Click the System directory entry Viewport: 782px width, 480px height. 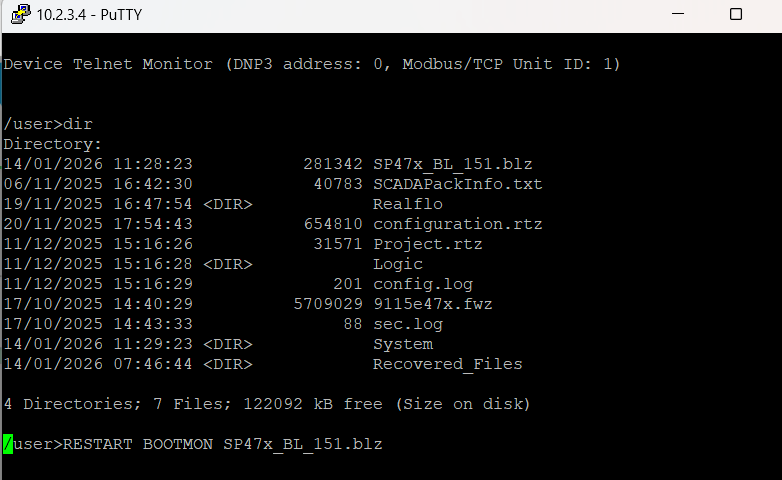(x=402, y=344)
